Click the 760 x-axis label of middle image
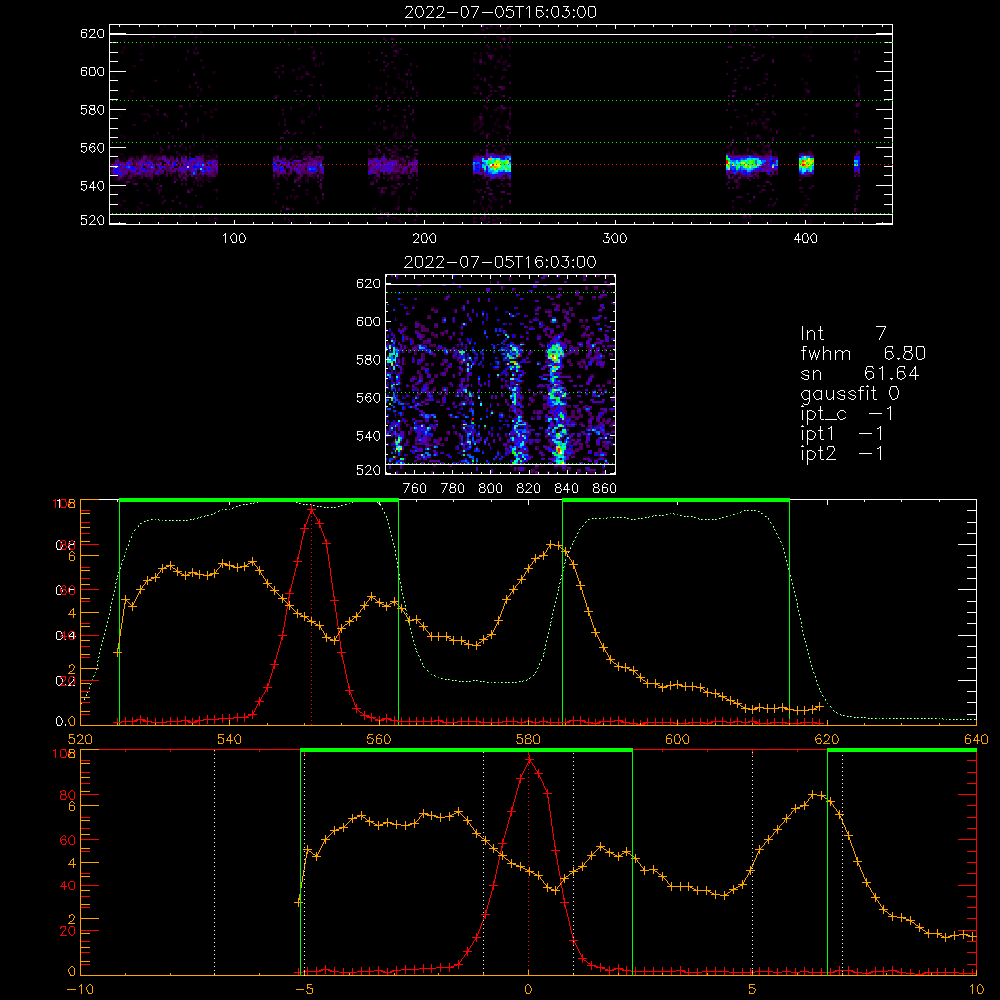The image size is (1000, 1000). [415, 489]
